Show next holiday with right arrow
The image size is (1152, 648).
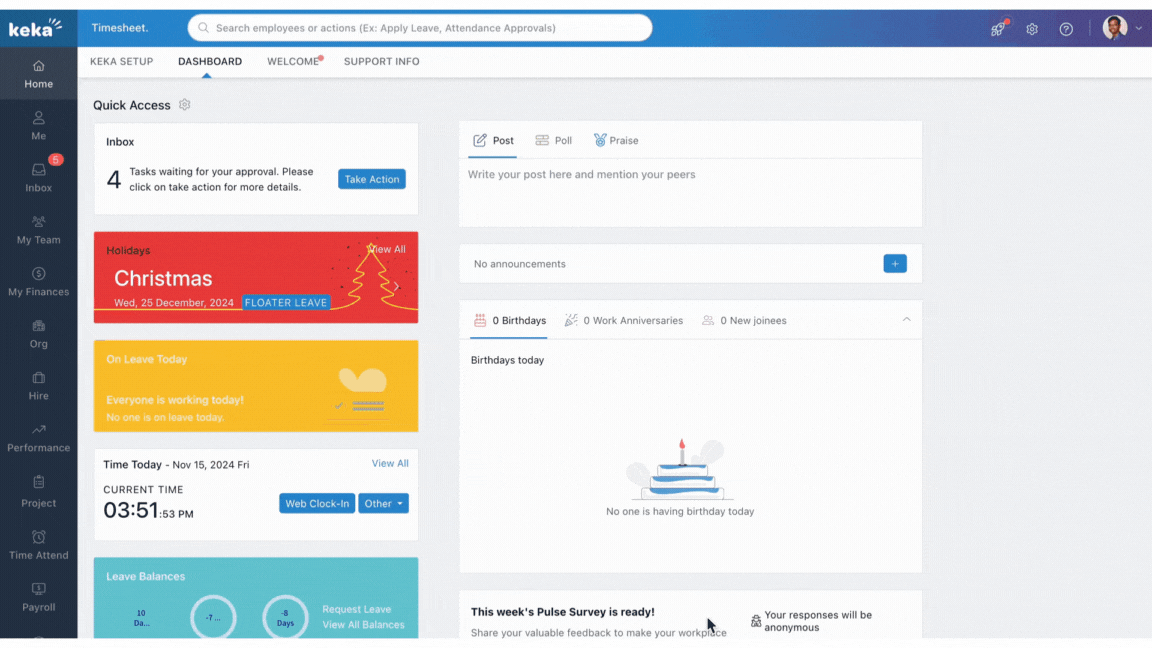397,286
